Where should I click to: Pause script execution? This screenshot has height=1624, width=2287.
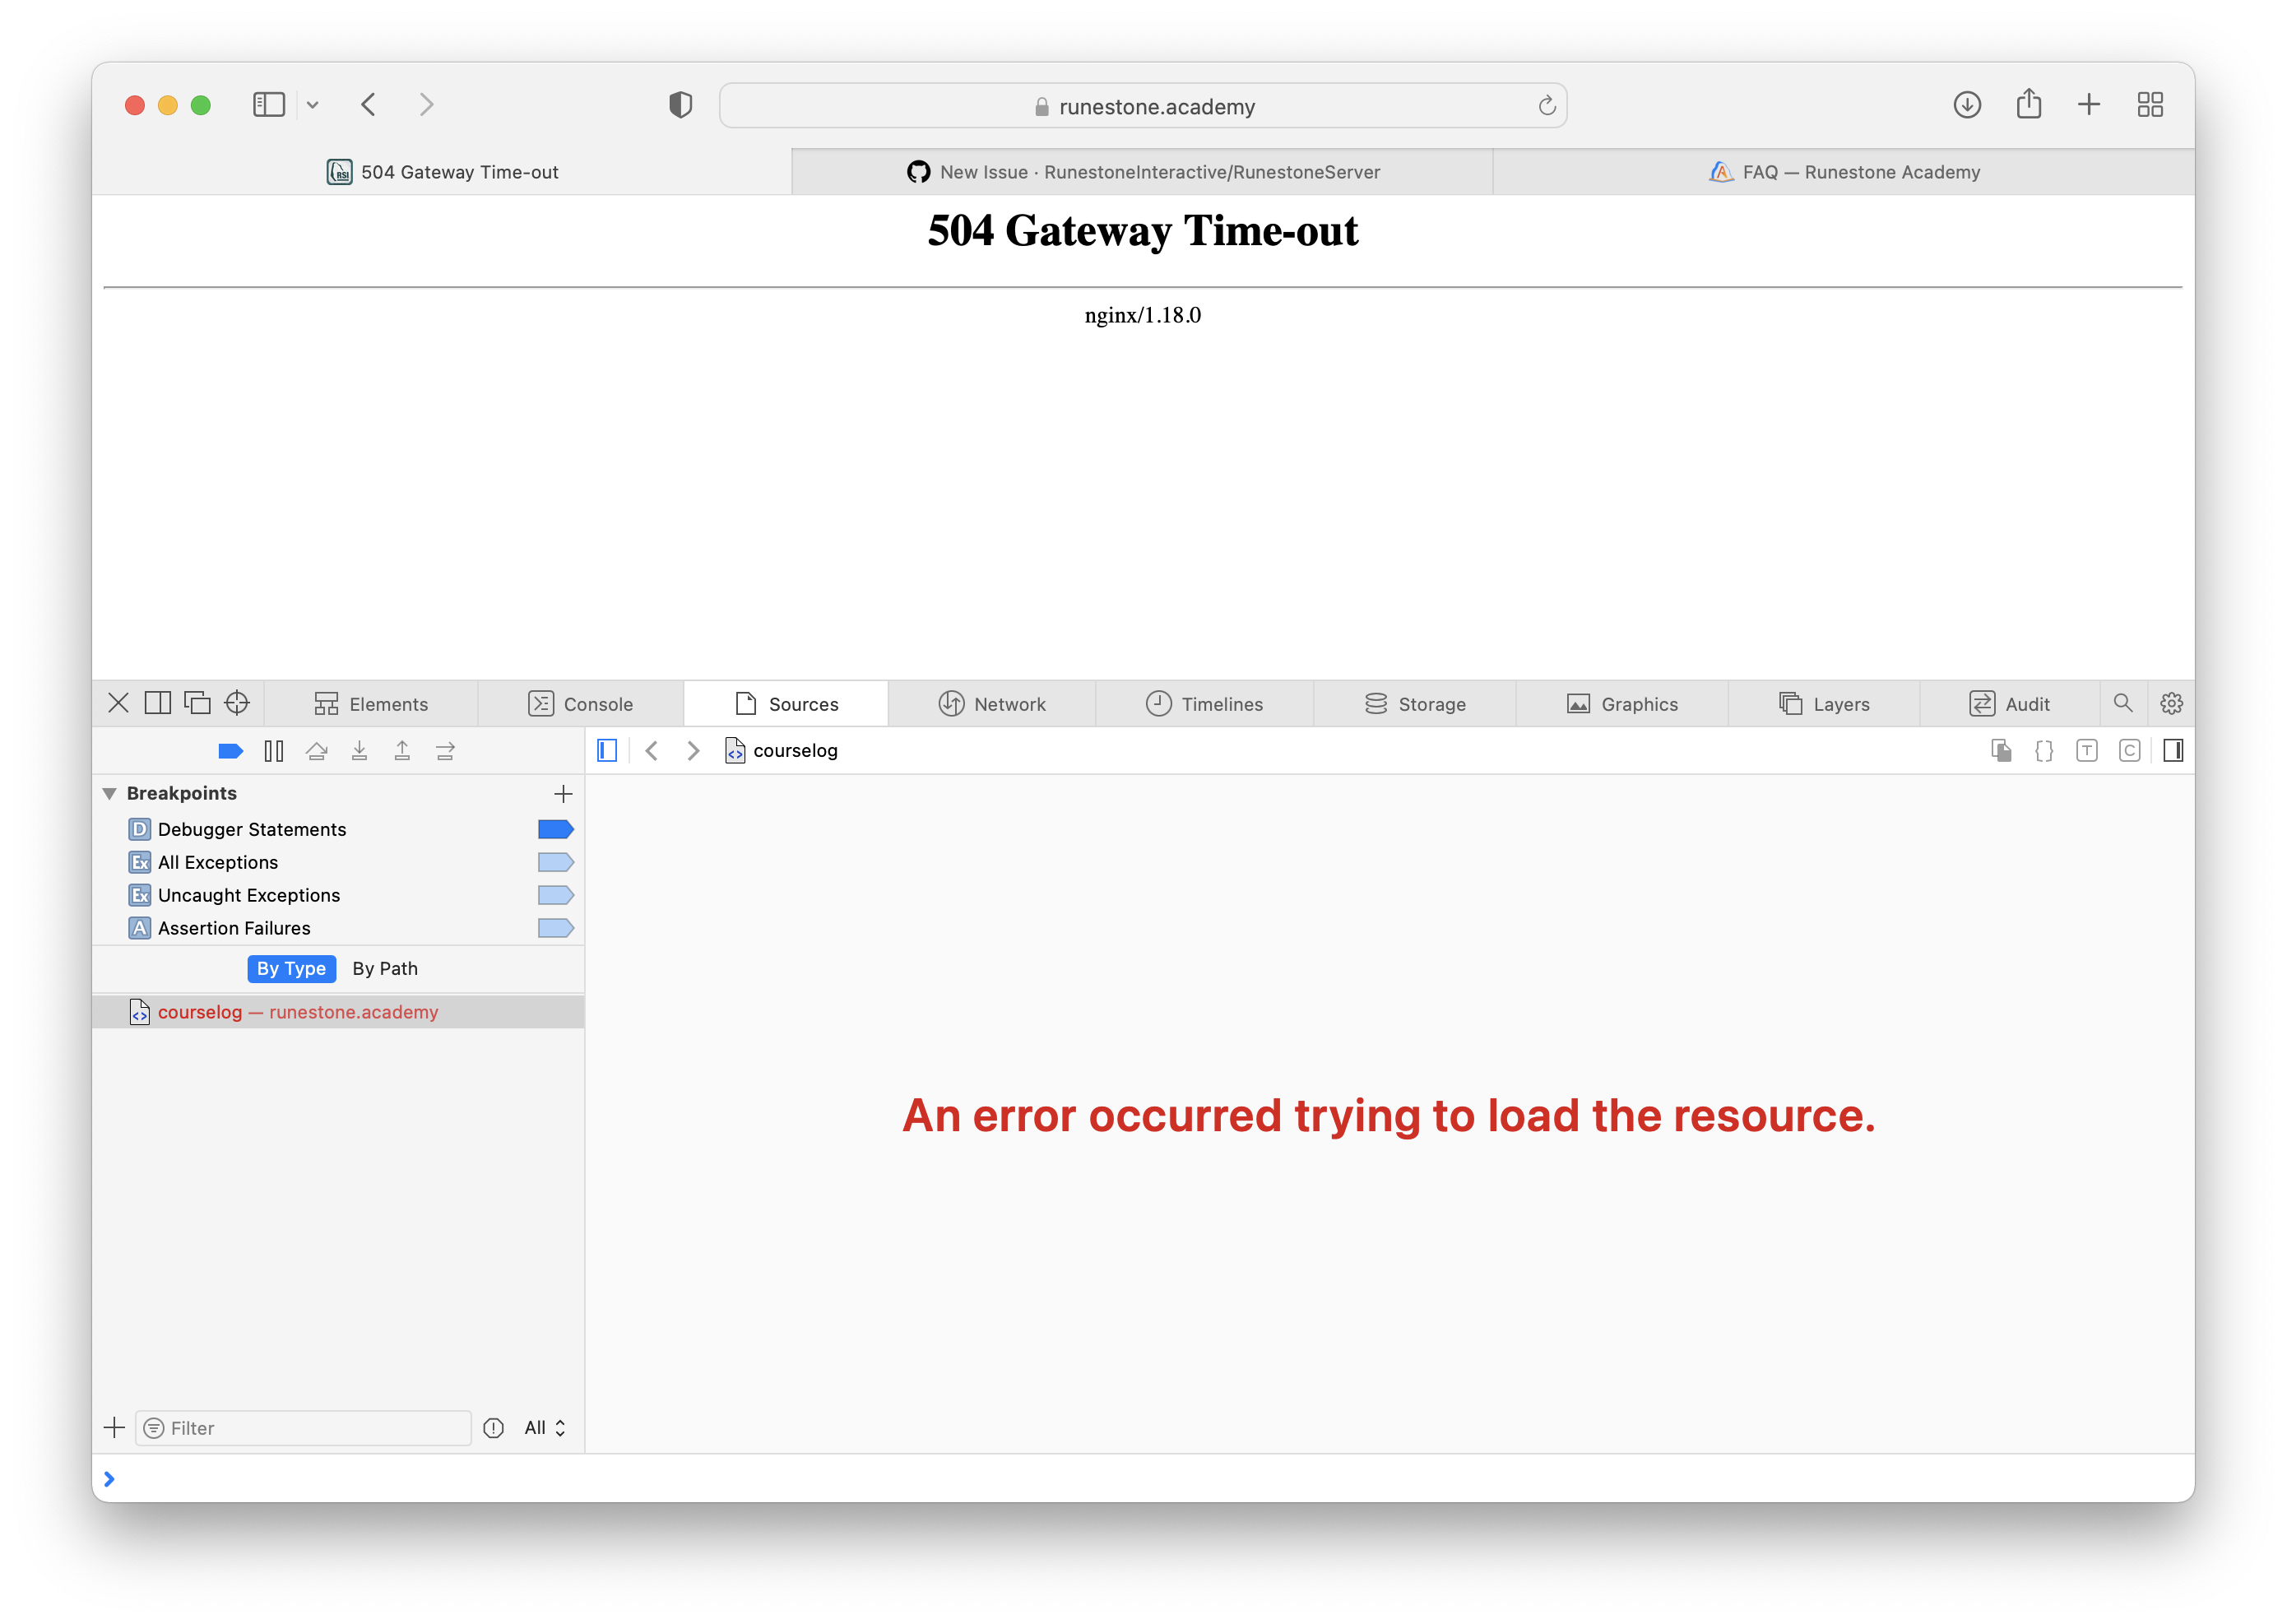274,751
